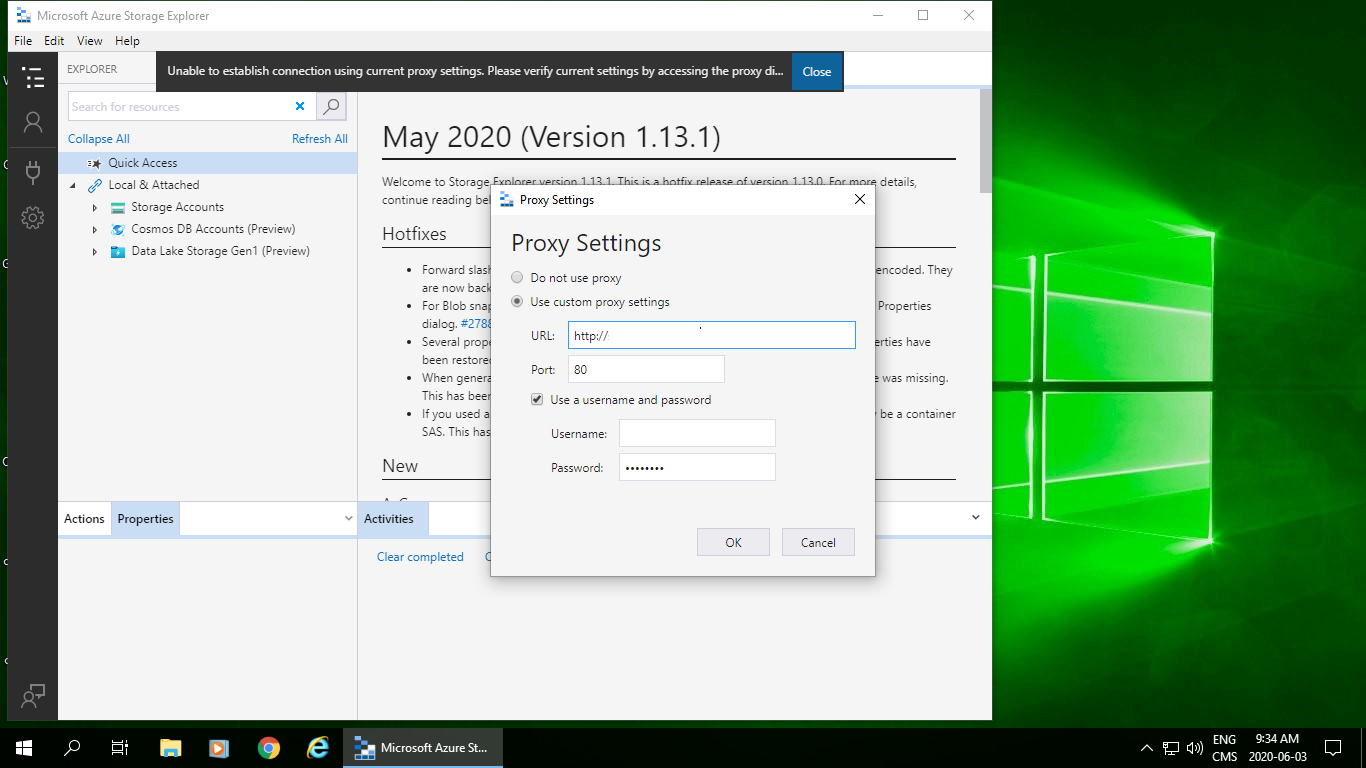Click the Clear completed link
This screenshot has height=768, width=1366.
click(x=420, y=557)
